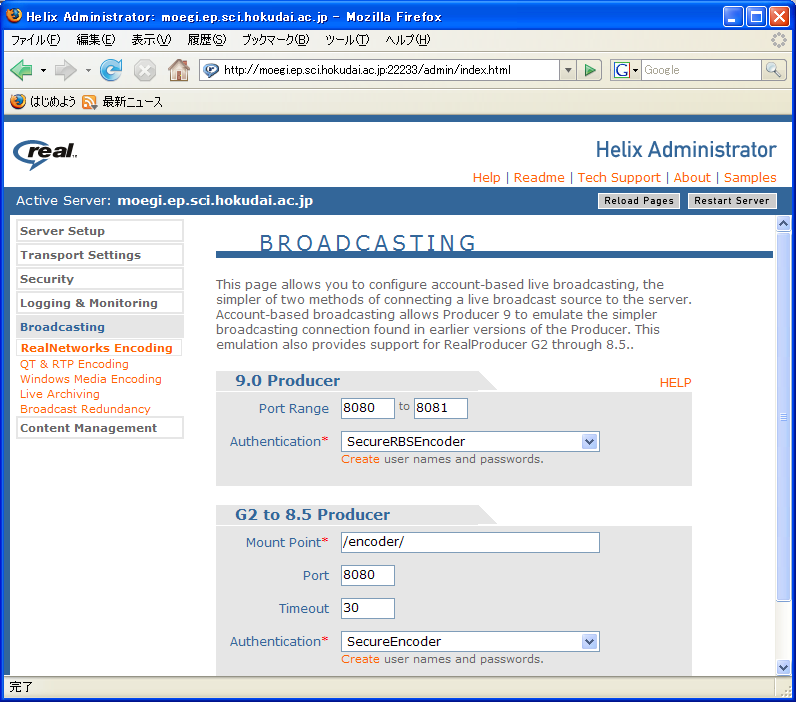This screenshot has width=796, height=702.
Task: Click the Google search engine icon
Action: click(x=621, y=70)
